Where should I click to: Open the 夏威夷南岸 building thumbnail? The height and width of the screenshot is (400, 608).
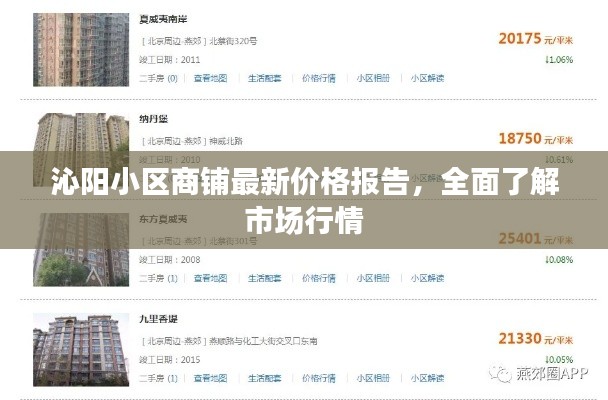81,50
